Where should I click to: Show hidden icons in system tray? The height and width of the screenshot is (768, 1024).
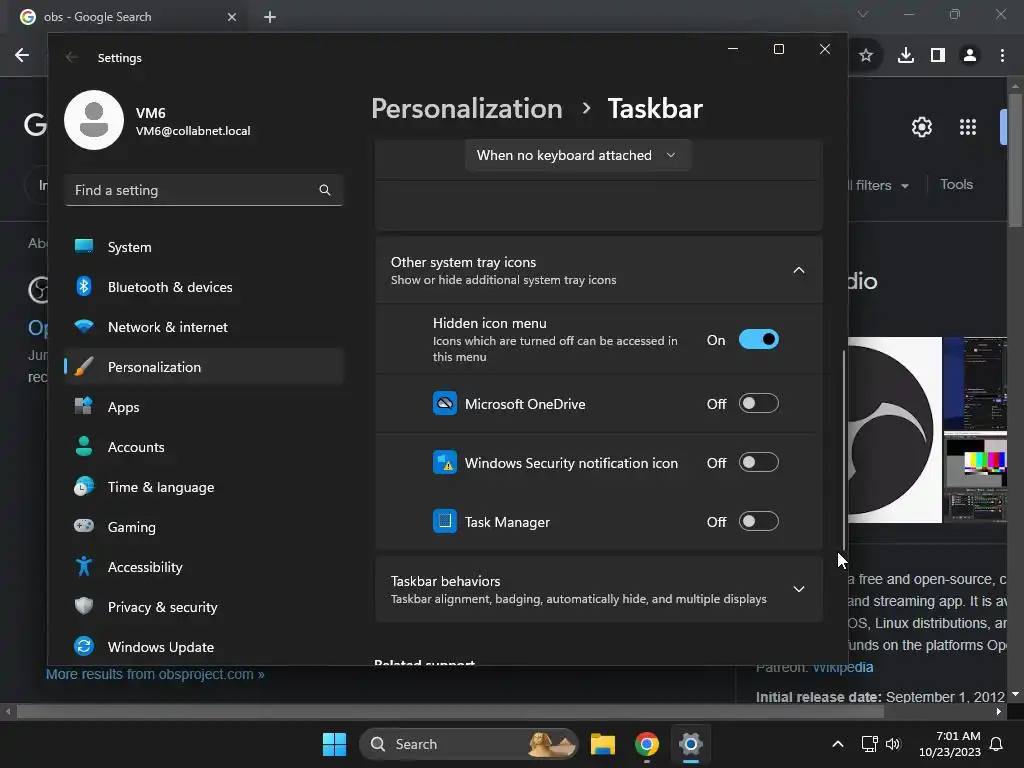(x=838, y=744)
